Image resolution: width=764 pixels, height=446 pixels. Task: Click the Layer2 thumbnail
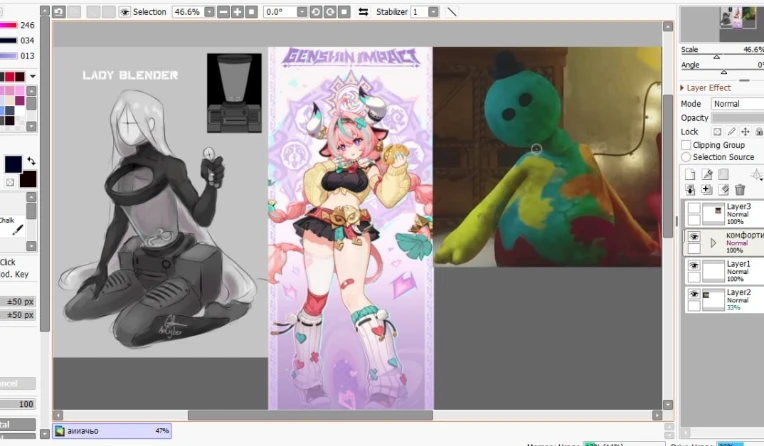pyautogui.click(x=713, y=300)
